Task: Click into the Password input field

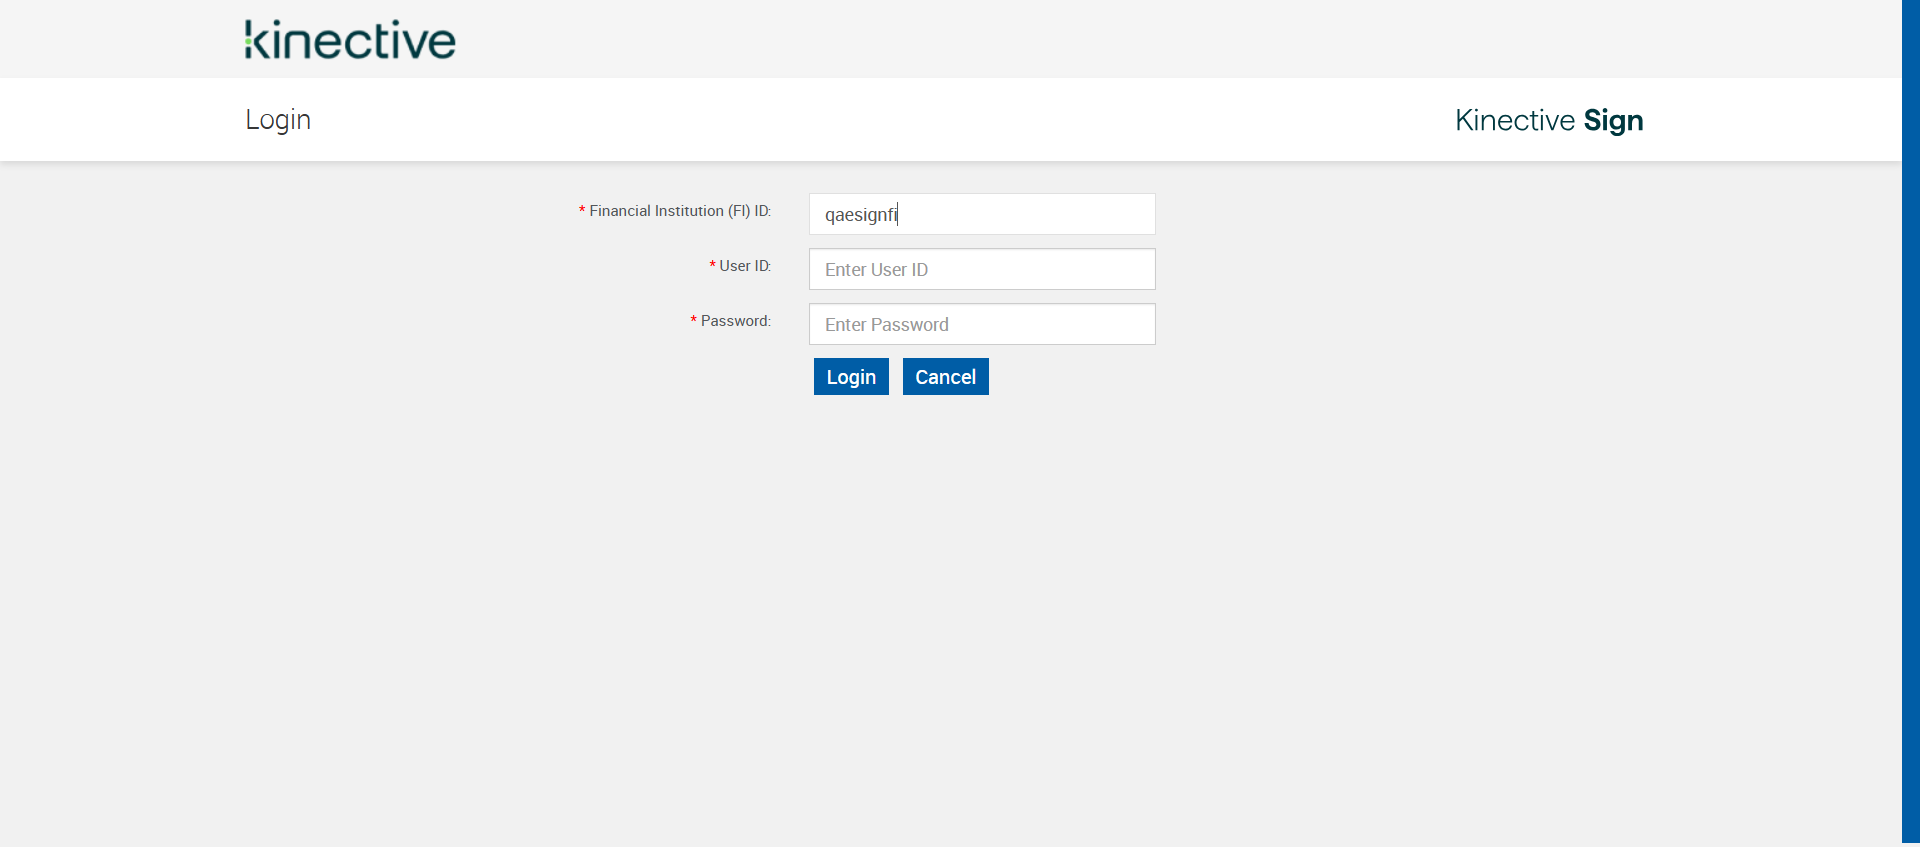Action: pyautogui.click(x=982, y=324)
